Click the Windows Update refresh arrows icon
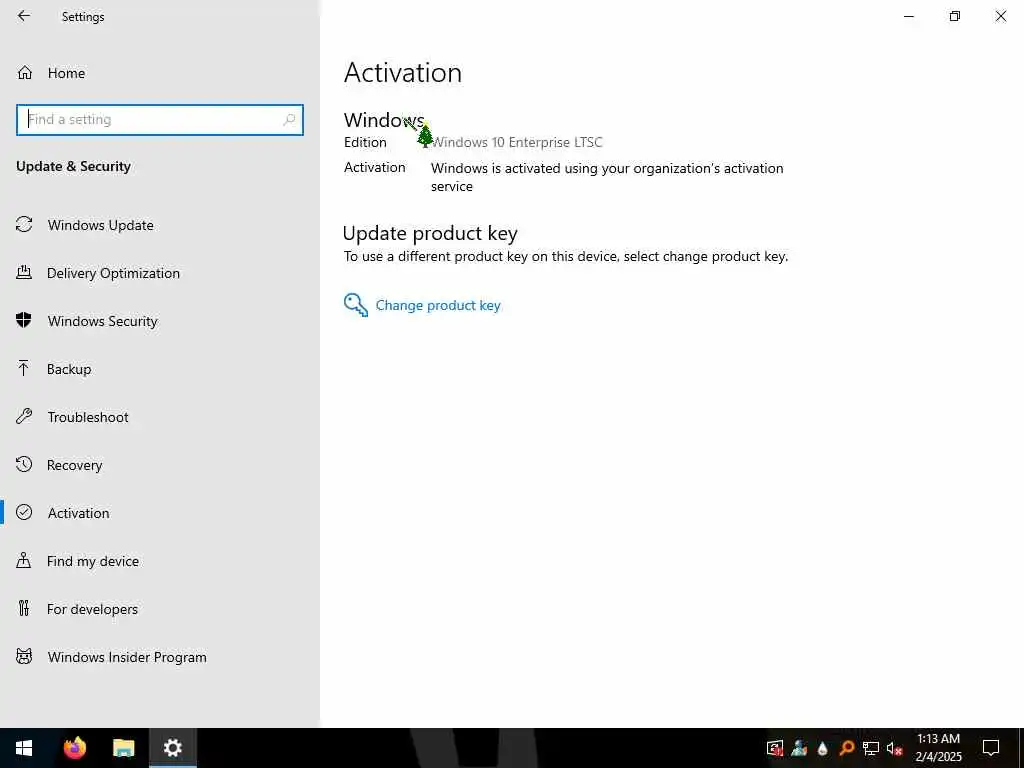 coord(24,225)
